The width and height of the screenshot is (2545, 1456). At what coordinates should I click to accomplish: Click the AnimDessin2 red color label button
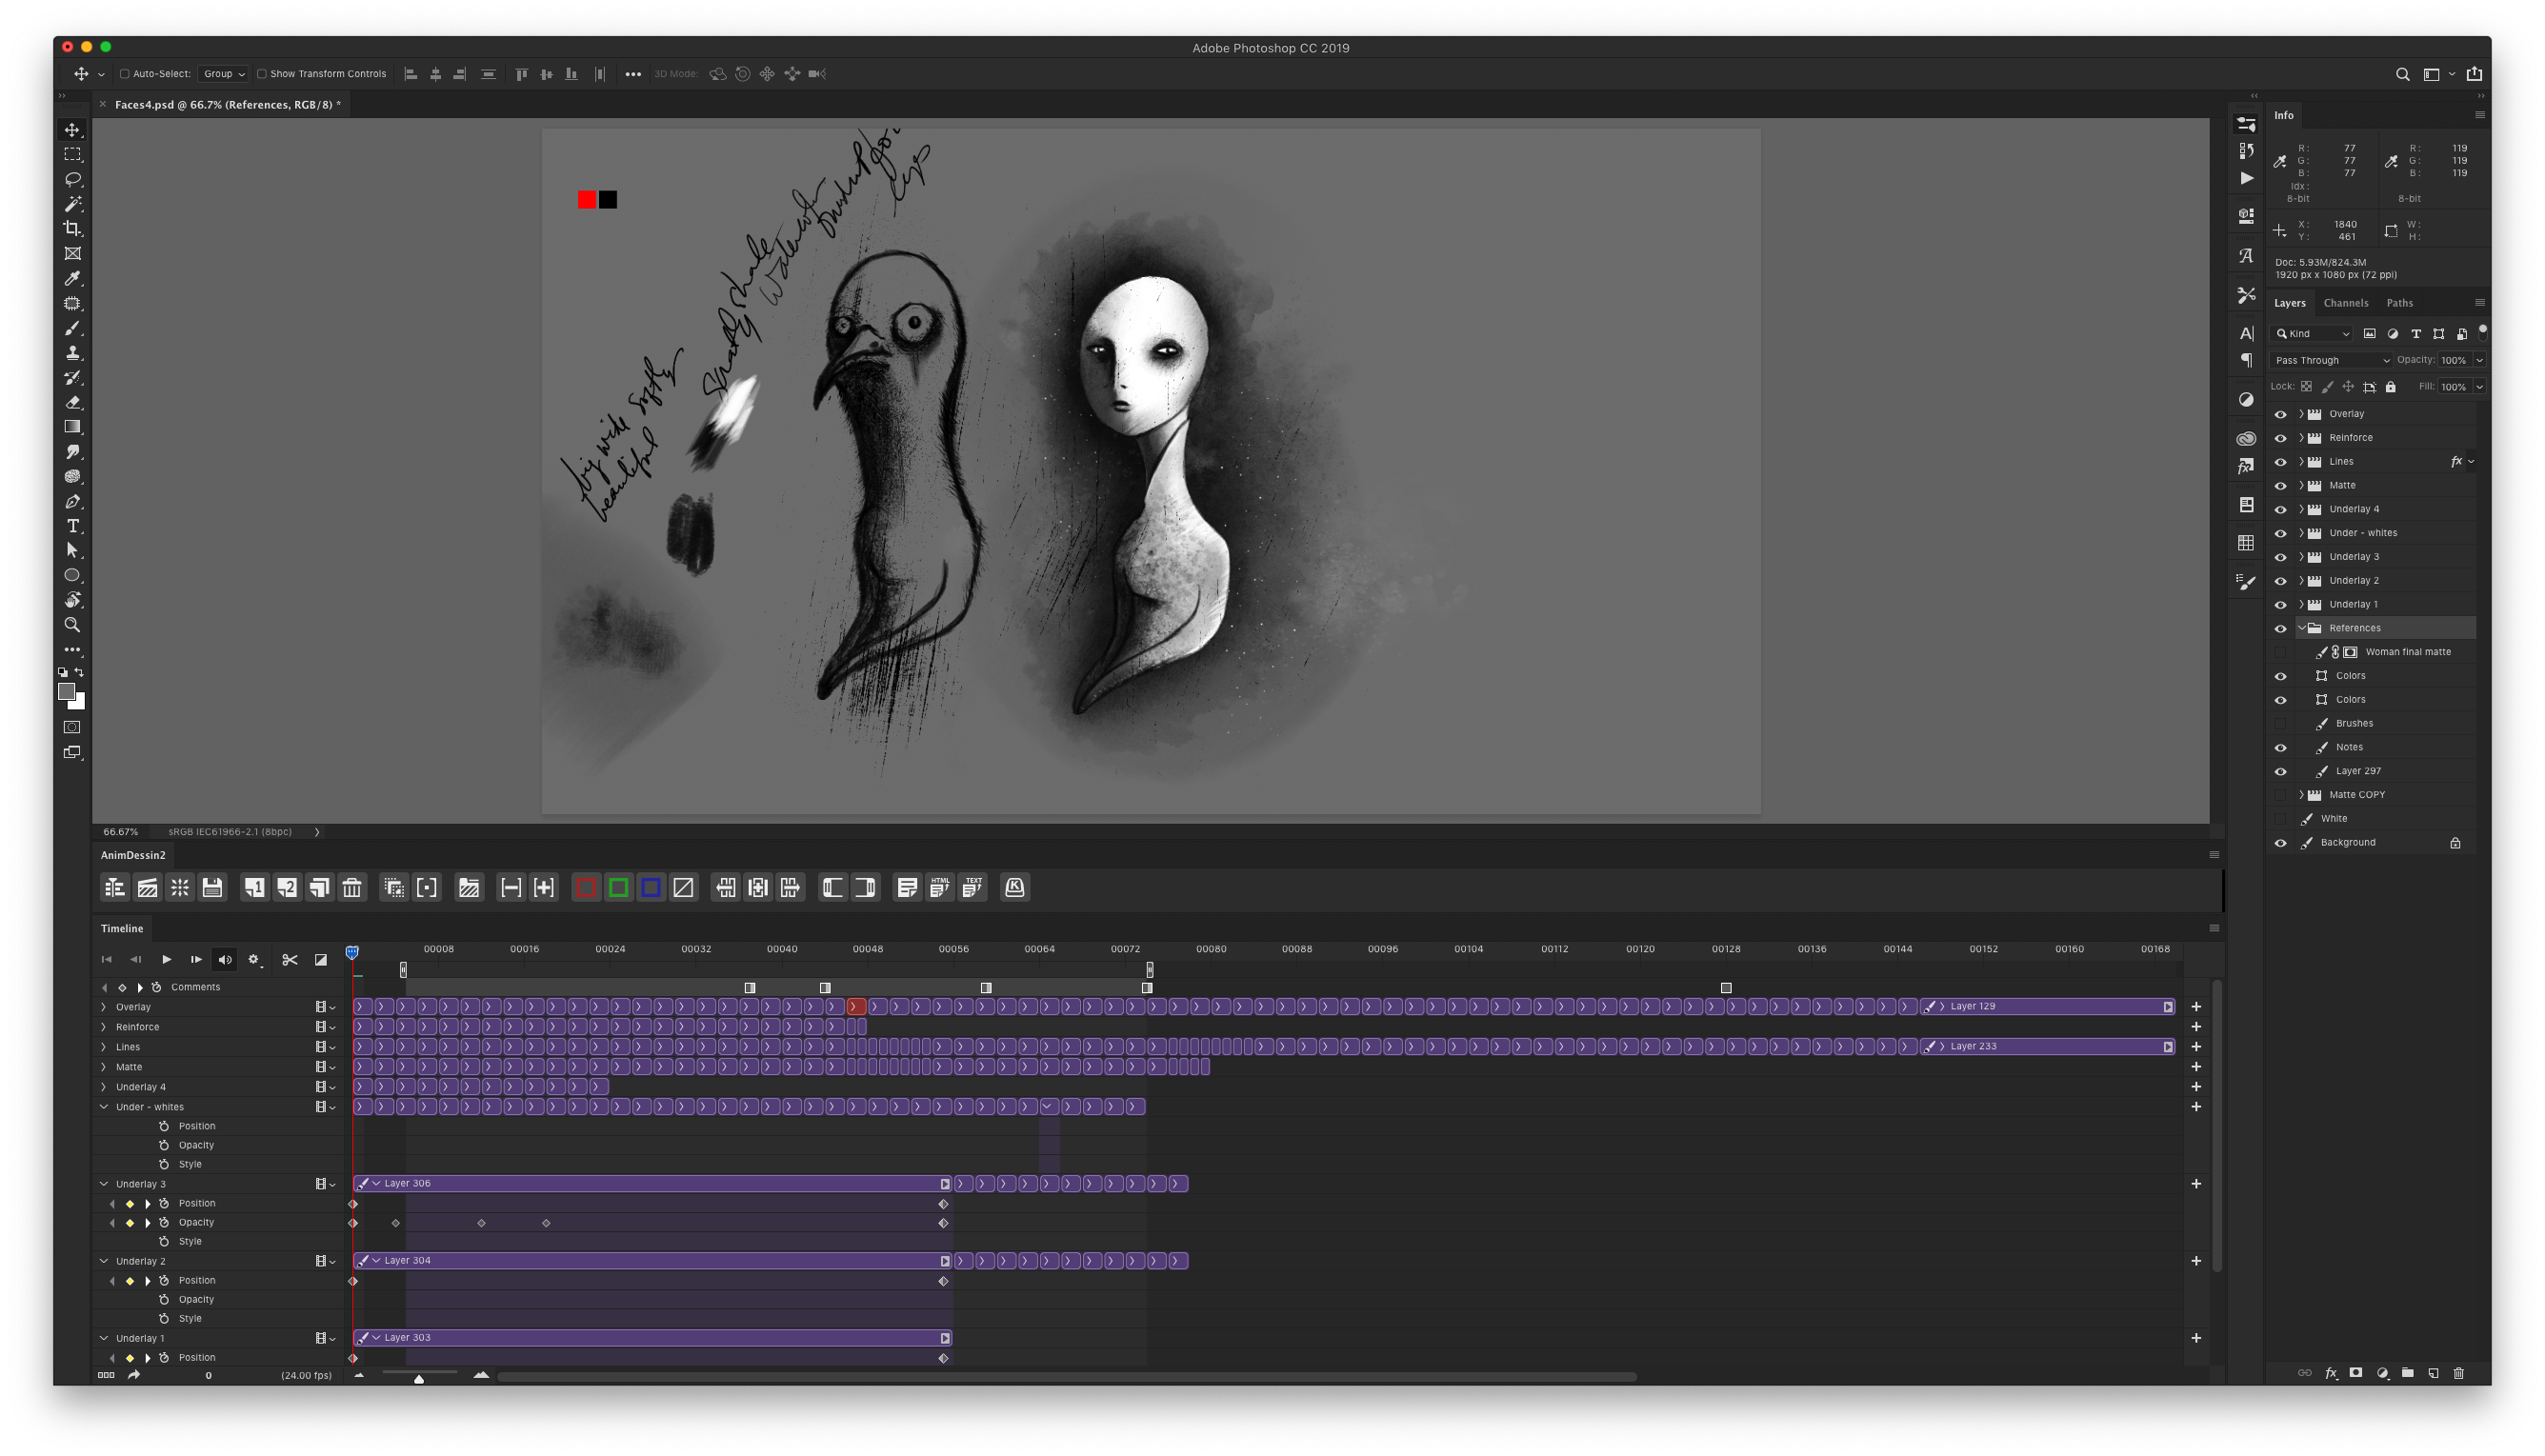[586, 887]
